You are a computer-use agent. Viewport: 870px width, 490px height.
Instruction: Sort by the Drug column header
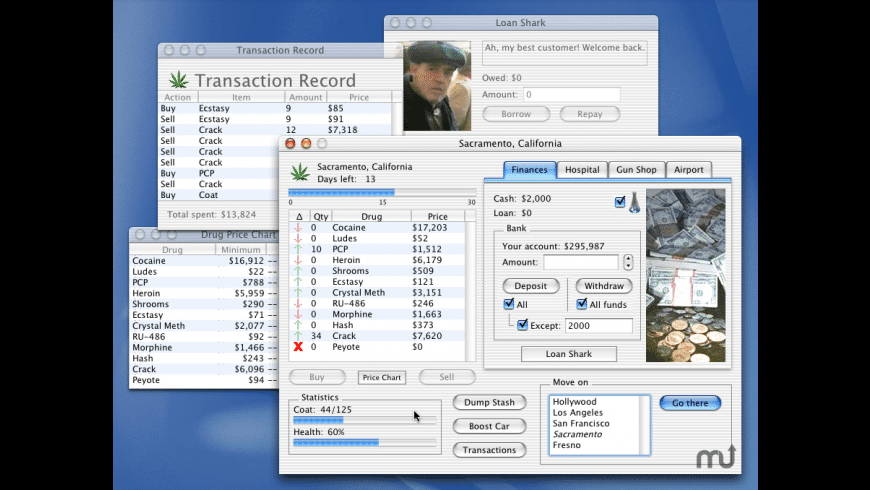pyautogui.click(x=371, y=216)
